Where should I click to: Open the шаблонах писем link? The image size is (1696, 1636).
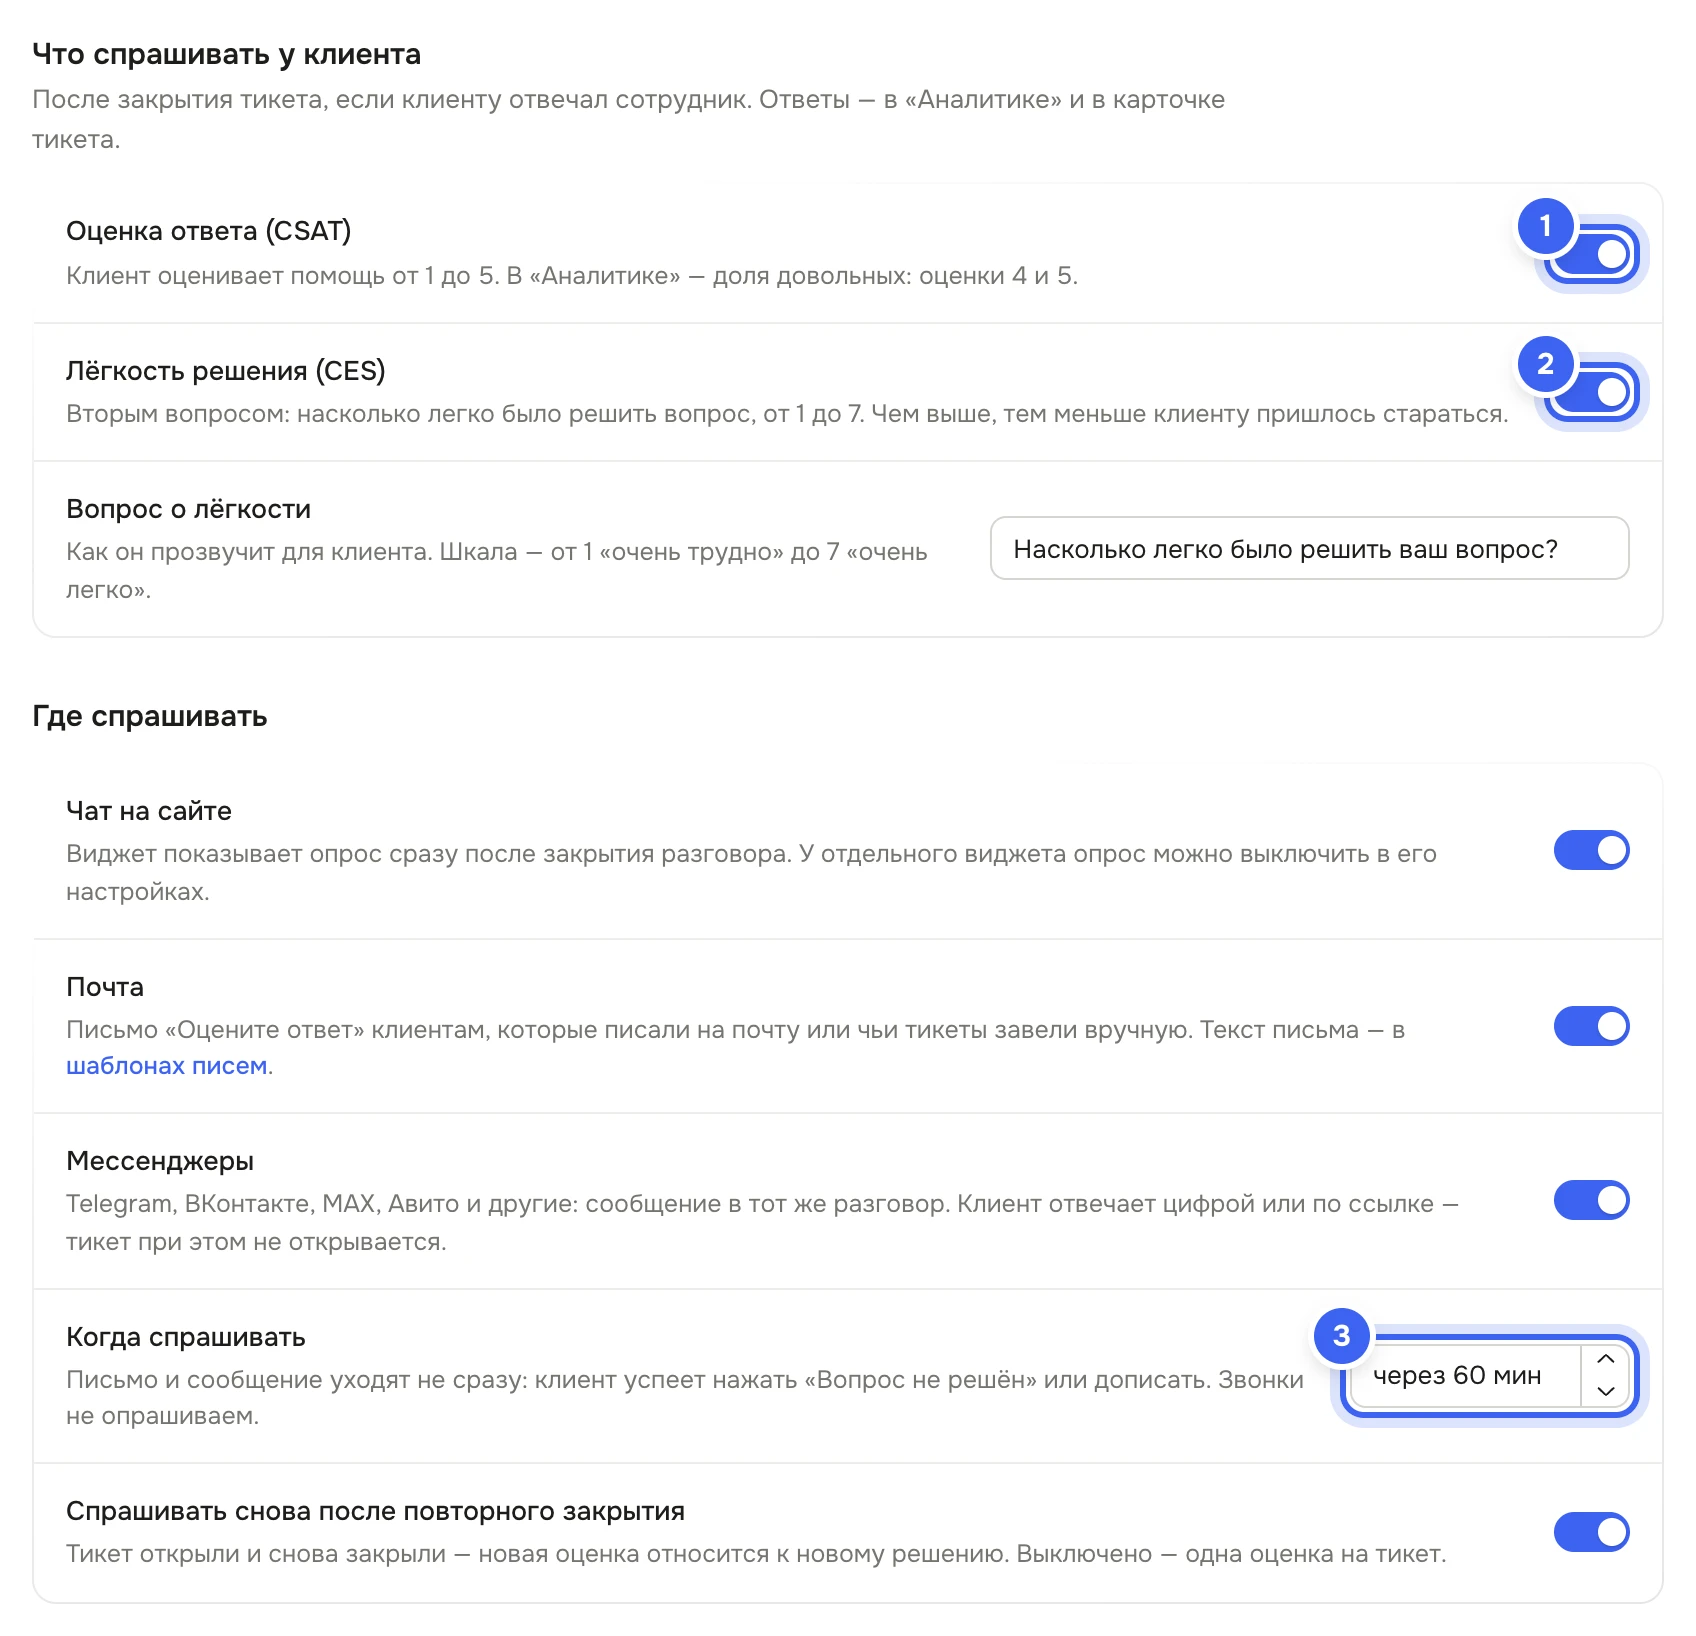coord(167,1066)
